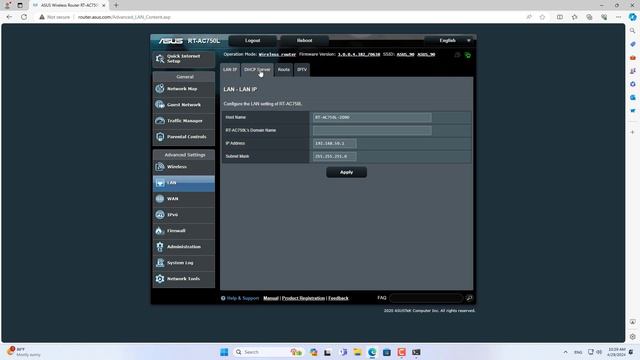The height and width of the screenshot is (360, 640).
Task: Open the Product Registration link
Action: pos(303,298)
